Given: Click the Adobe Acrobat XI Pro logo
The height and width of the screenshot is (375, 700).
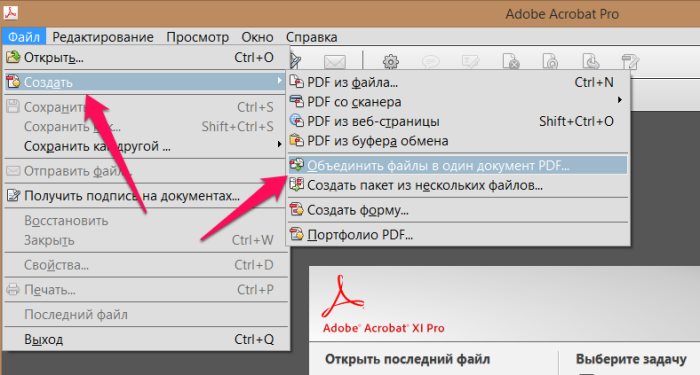Looking at the screenshot, I should point(383,304).
